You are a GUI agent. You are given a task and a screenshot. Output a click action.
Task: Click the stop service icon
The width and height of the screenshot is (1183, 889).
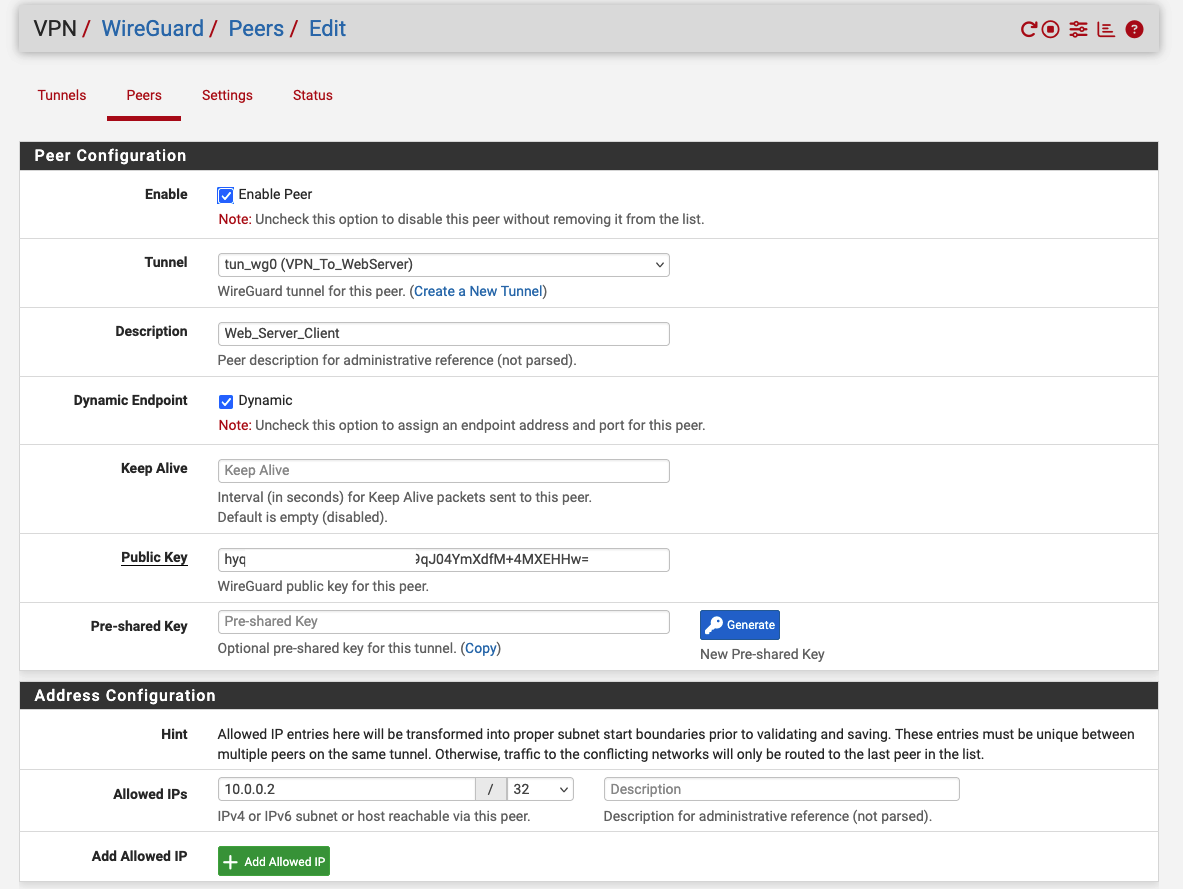click(x=1050, y=29)
